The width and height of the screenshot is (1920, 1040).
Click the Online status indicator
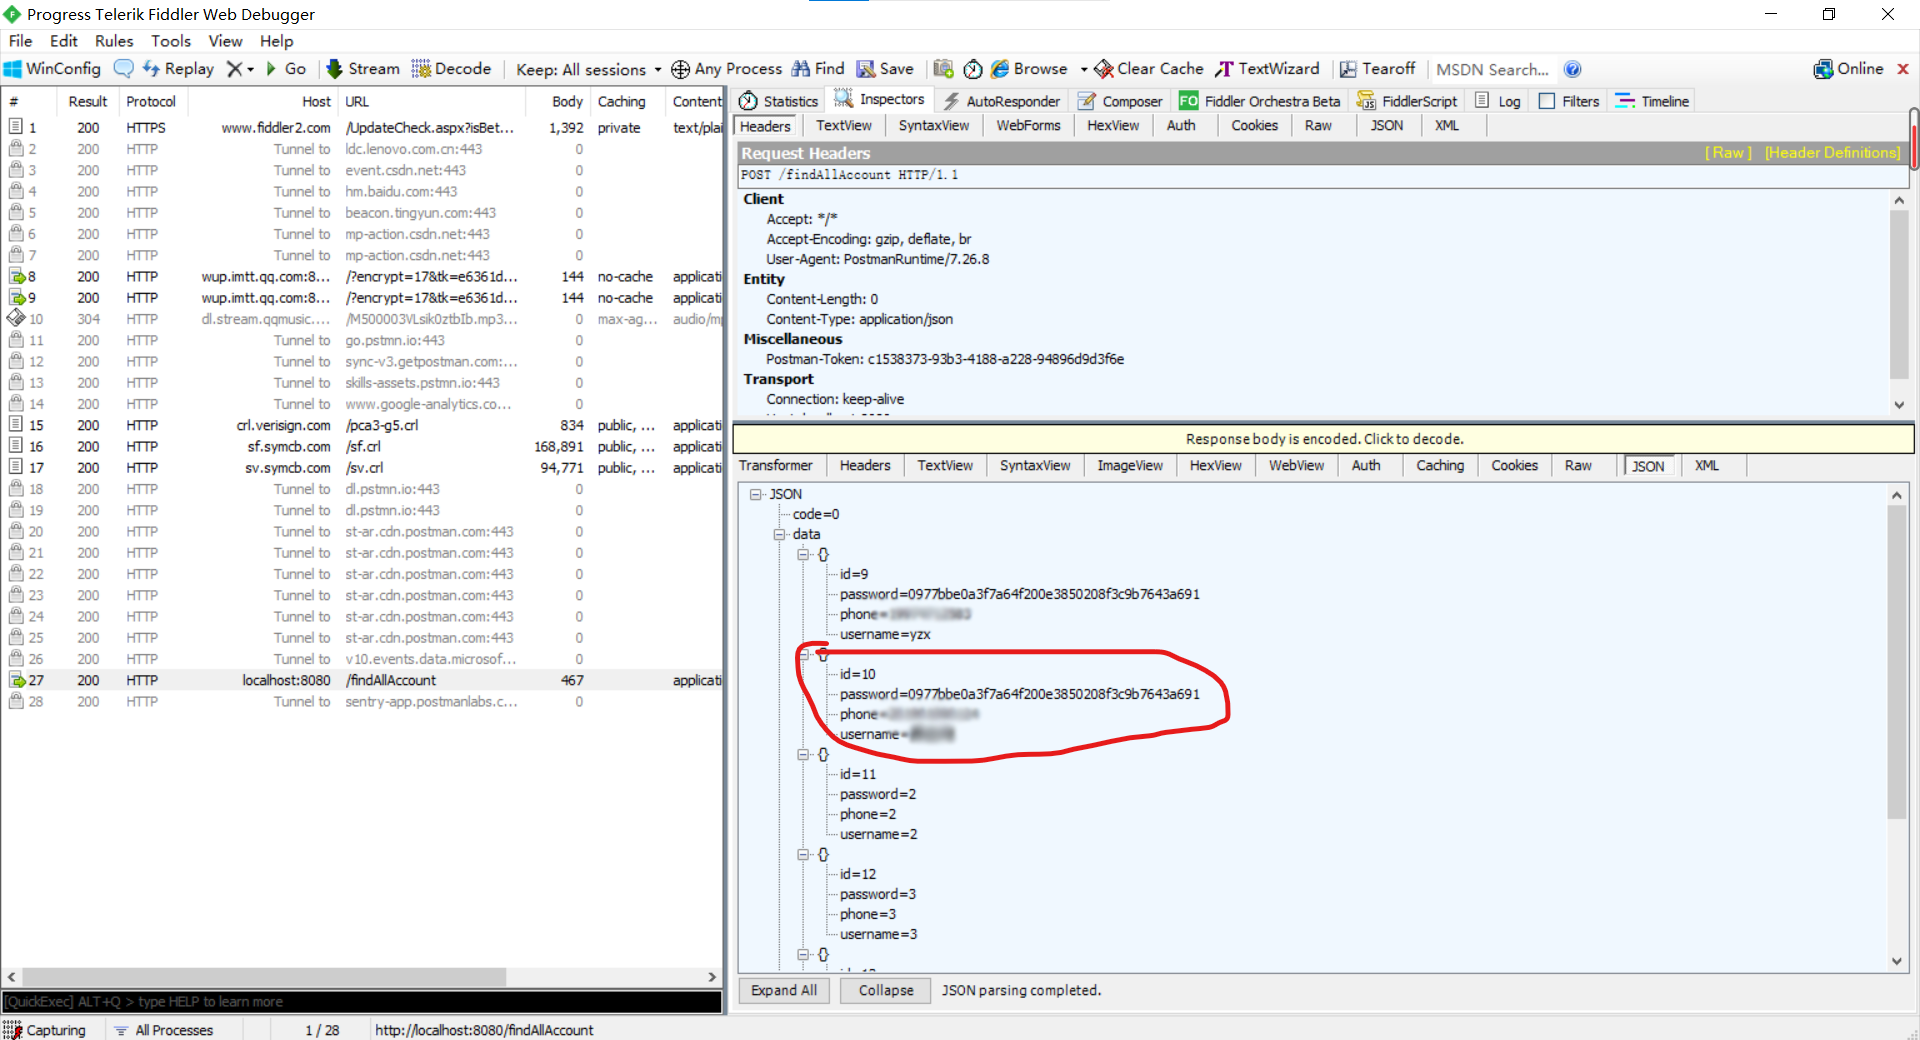tap(1849, 69)
